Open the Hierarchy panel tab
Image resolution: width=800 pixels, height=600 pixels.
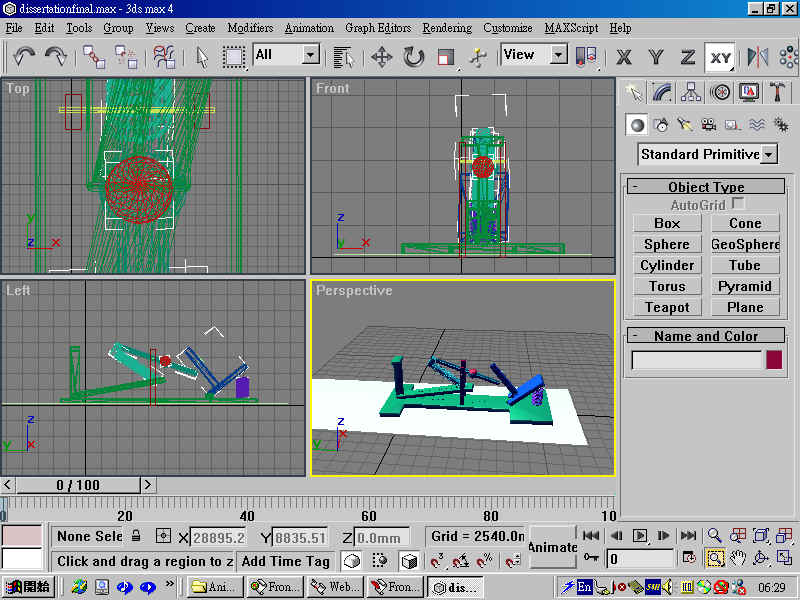coord(691,92)
